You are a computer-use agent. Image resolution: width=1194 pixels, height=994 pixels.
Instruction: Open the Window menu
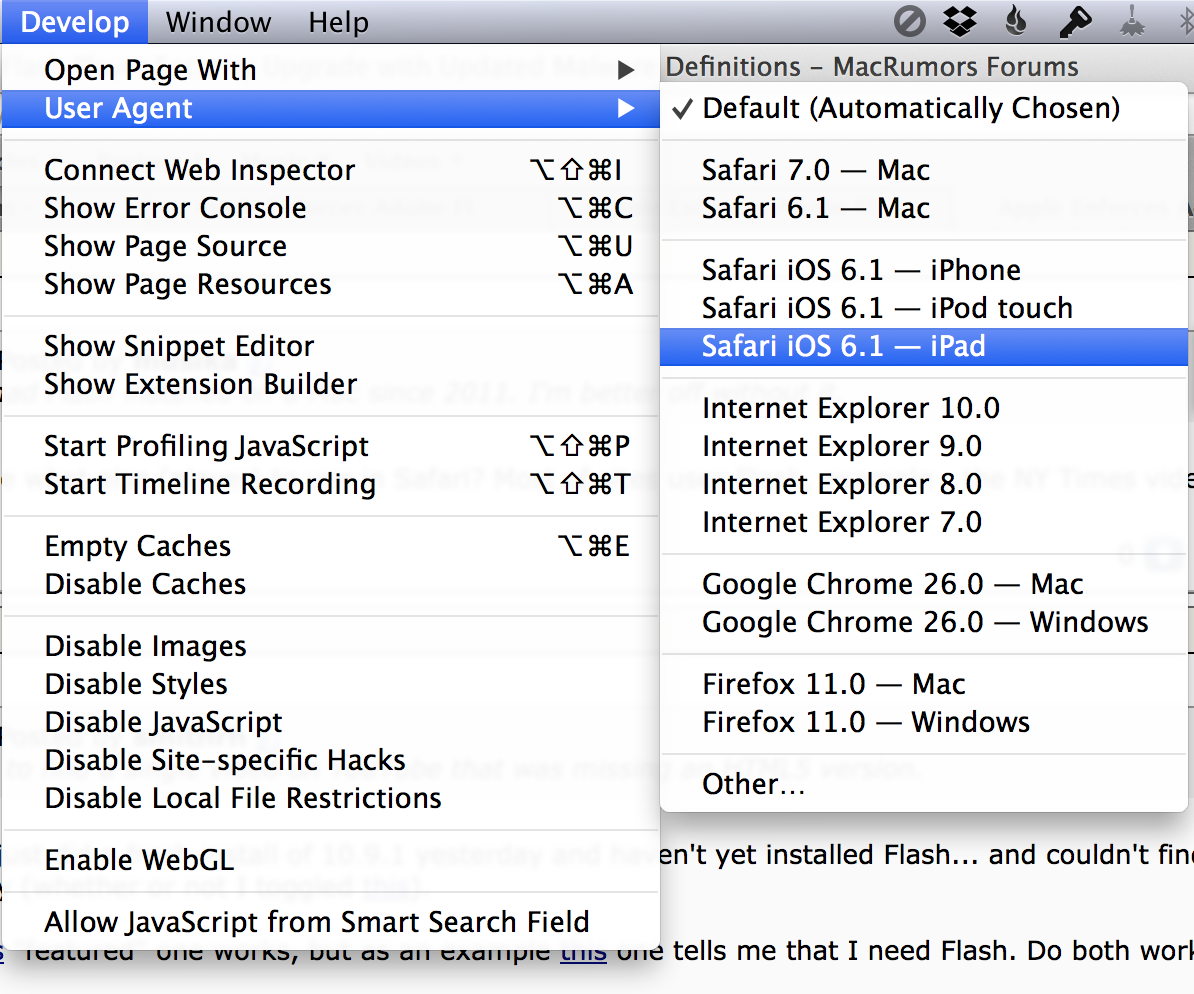point(218,22)
